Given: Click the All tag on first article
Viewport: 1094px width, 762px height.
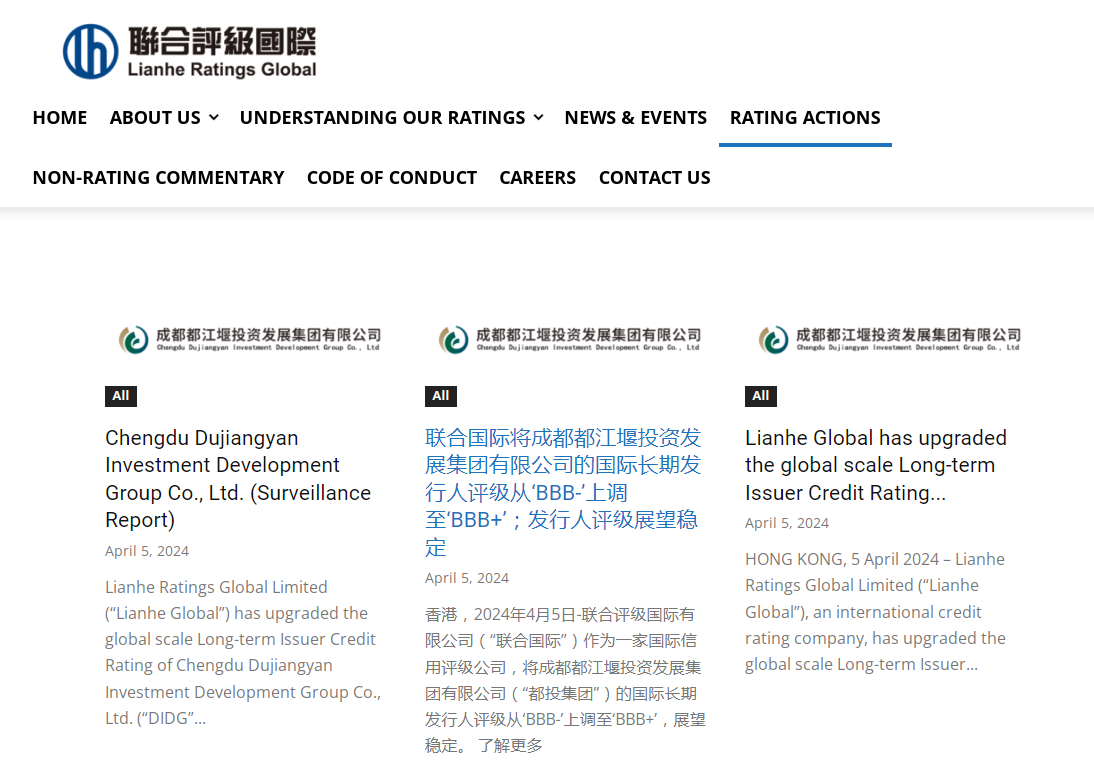Looking at the screenshot, I should (x=121, y=396).
